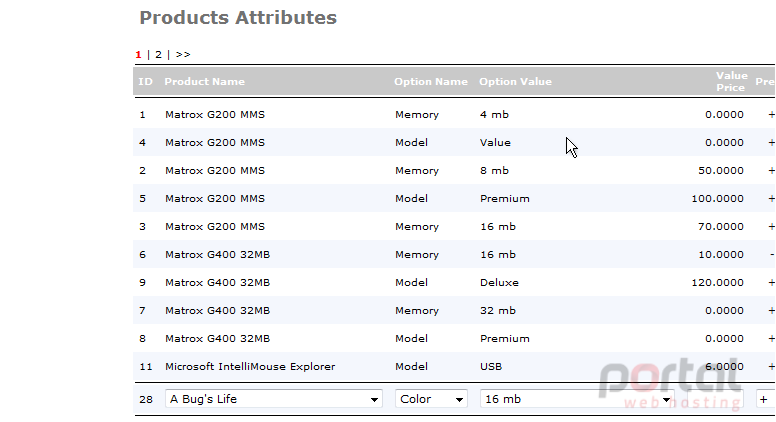Image resolution: width=776 pixels, height=422 pixels.
Task: Open the 16 mb option value dropdown
Action: click(x=578, y=399)
